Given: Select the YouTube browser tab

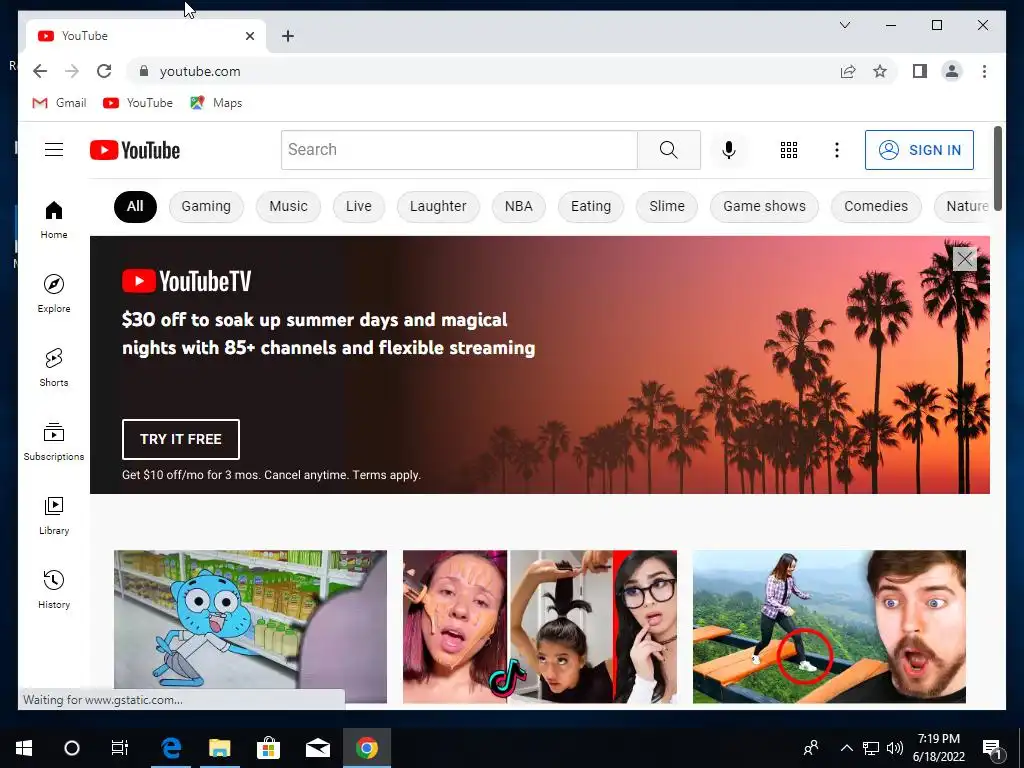Looking at the screenshot, I should coord(146,36).
